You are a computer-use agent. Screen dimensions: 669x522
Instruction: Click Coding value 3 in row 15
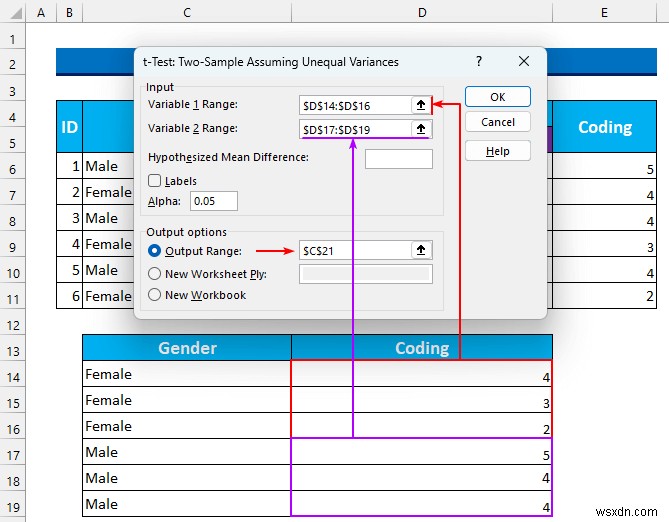(422, 400)
